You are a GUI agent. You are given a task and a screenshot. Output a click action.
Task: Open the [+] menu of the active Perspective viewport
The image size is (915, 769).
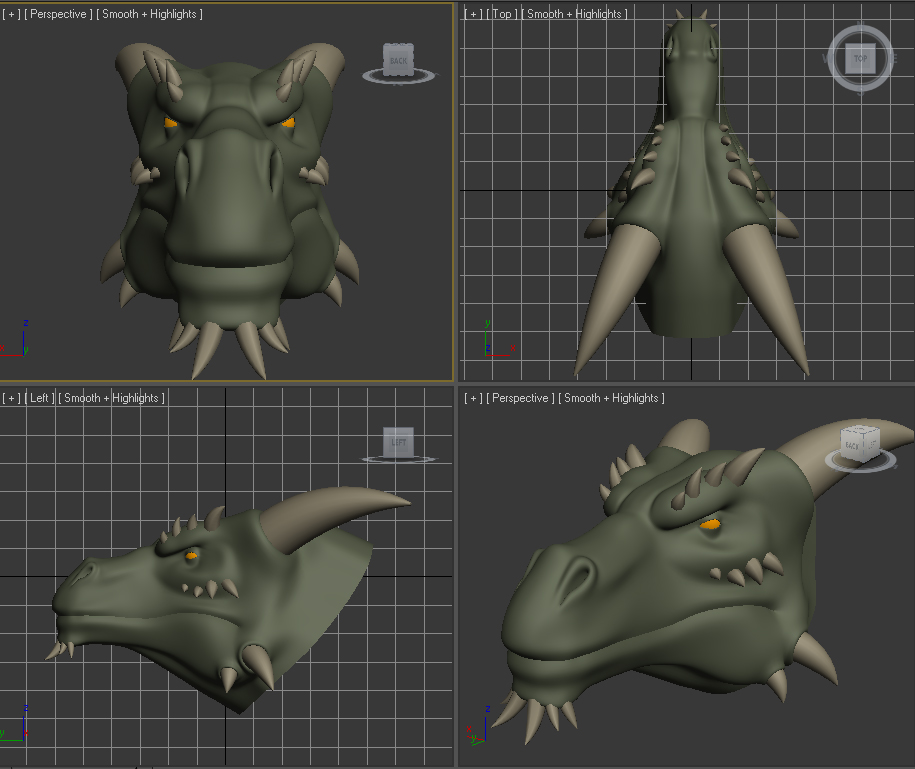(11, 14)
